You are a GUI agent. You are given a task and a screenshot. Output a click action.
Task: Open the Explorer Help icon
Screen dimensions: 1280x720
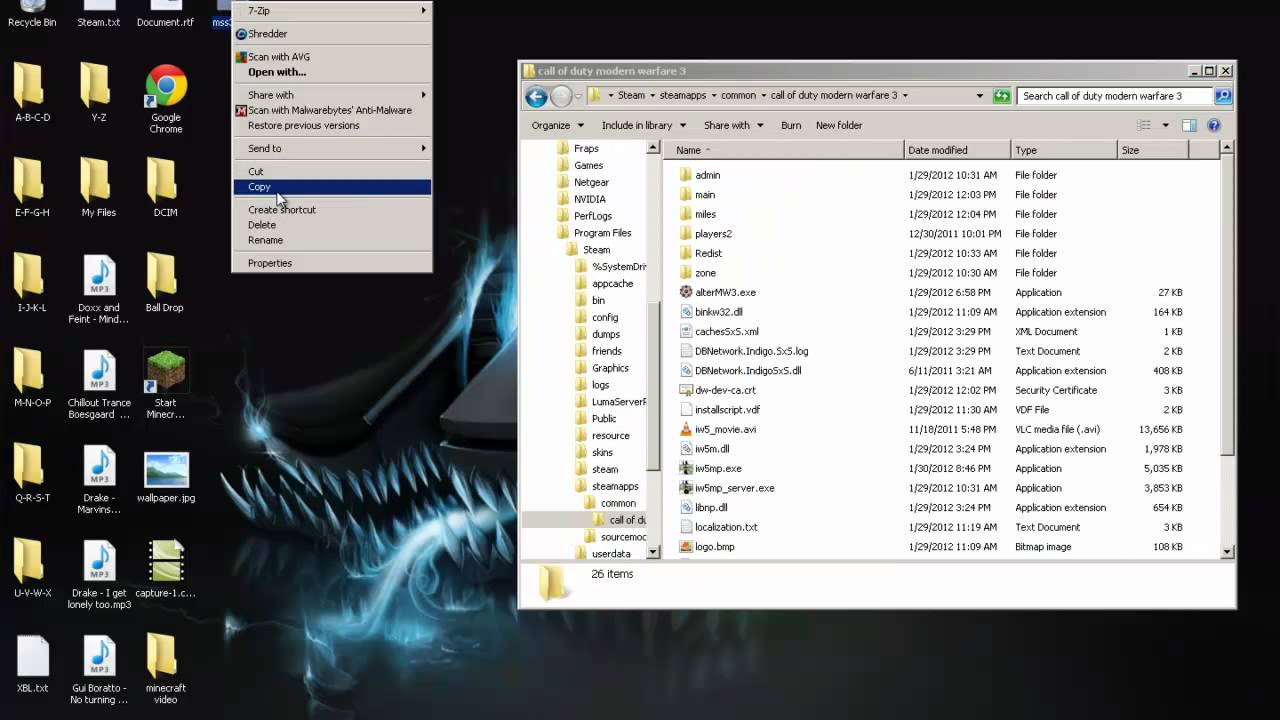tap(1214, 126)
